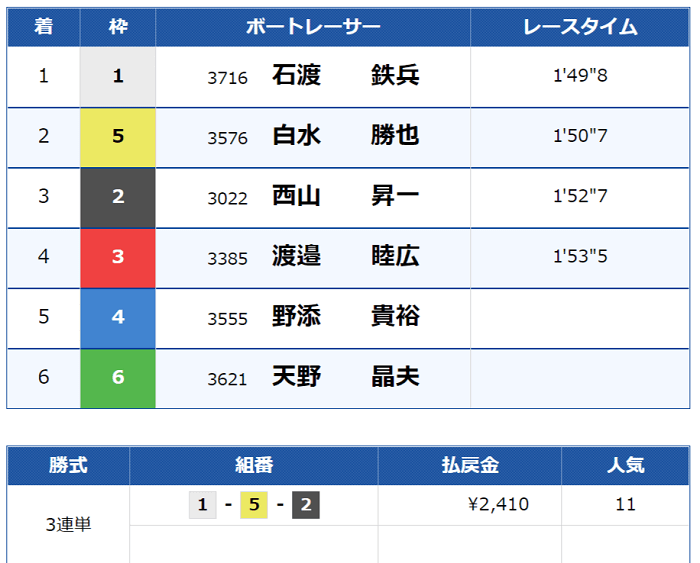Image resolution: width=700 pixels, height=563 pixels.
Task: Click the green lane 6 badge
Action: point(118,377)
